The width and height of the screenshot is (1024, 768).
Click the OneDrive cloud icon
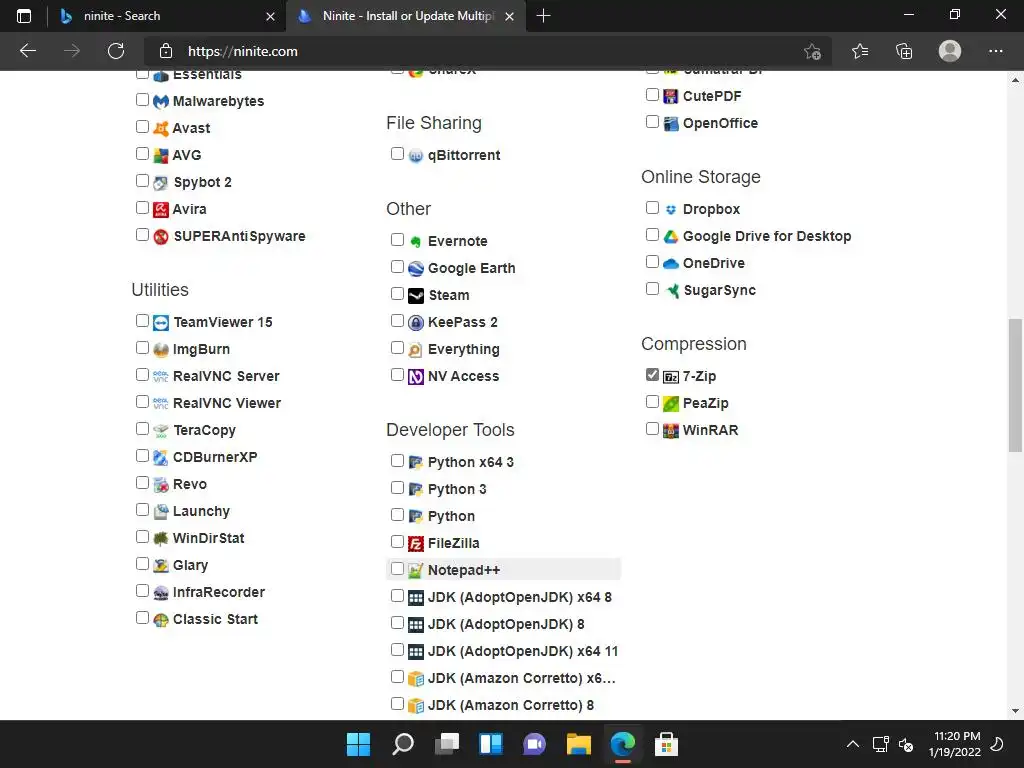671,263
